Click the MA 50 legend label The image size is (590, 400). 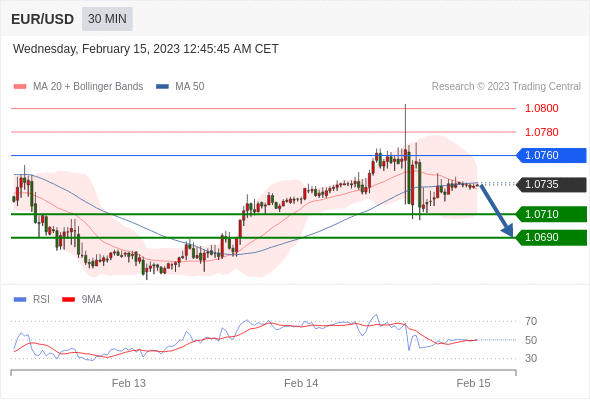[190, 87]
